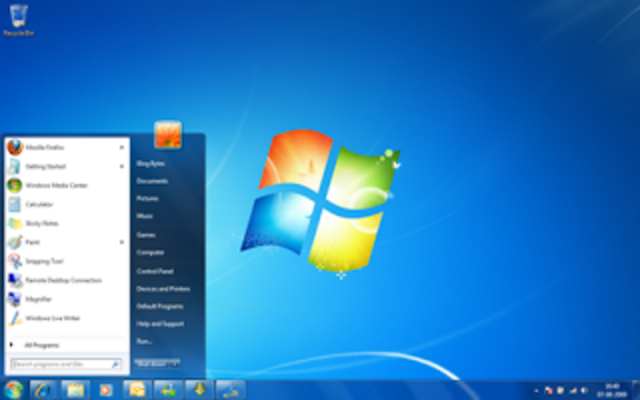Open Magnifier from the Start menu
The image size is (640, 400).
[67, 299]
